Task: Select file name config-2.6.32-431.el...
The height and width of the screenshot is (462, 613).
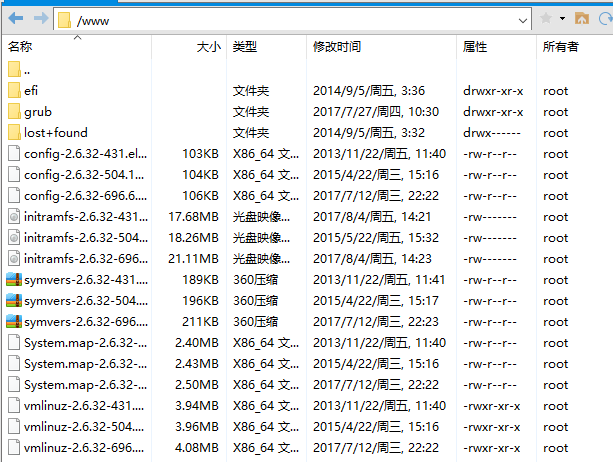Action: pyautogui.click(x=86, y=154)
